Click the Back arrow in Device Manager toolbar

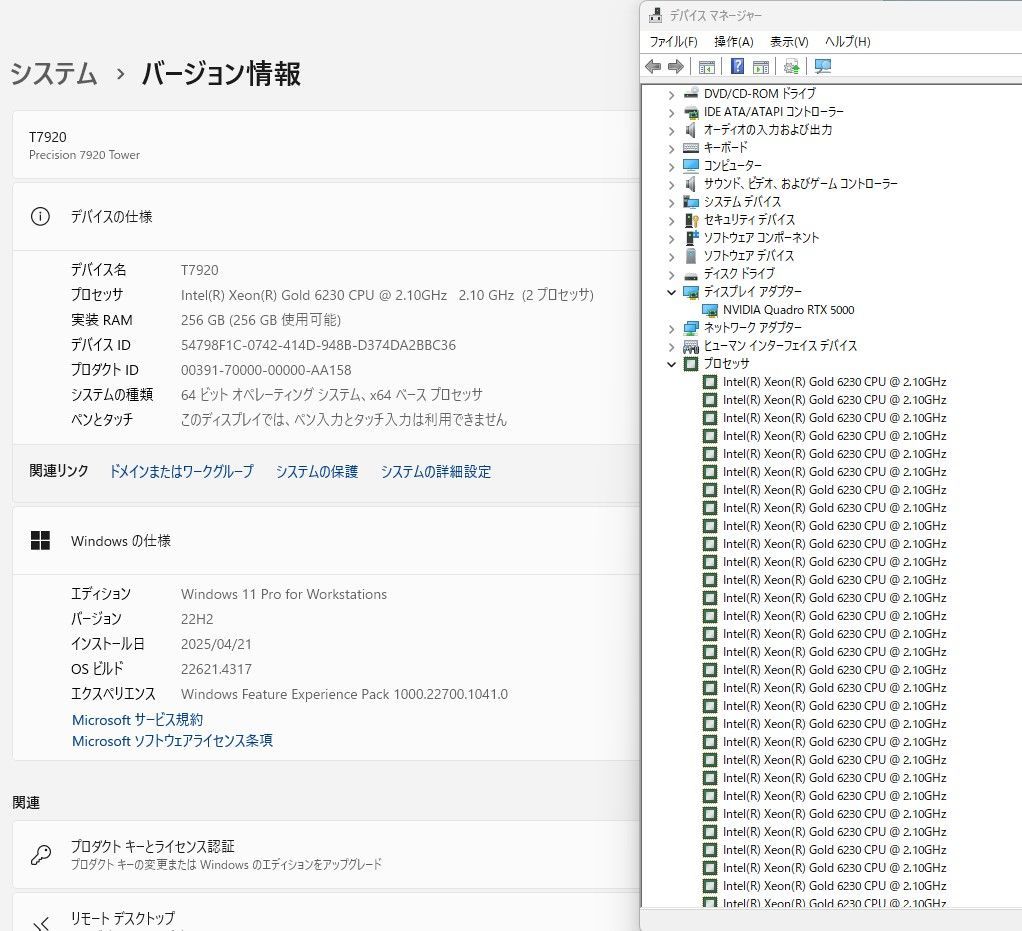(652, 66)
